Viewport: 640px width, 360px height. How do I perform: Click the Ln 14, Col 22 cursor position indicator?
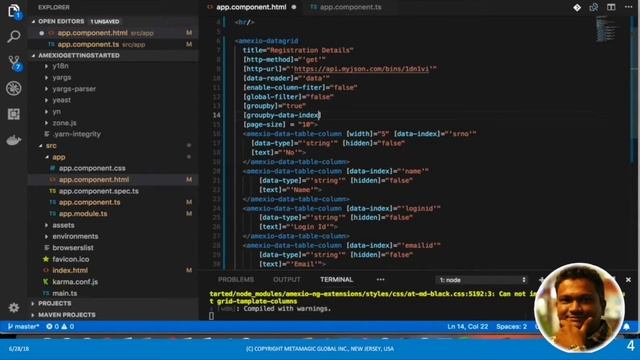click(467, 327)
